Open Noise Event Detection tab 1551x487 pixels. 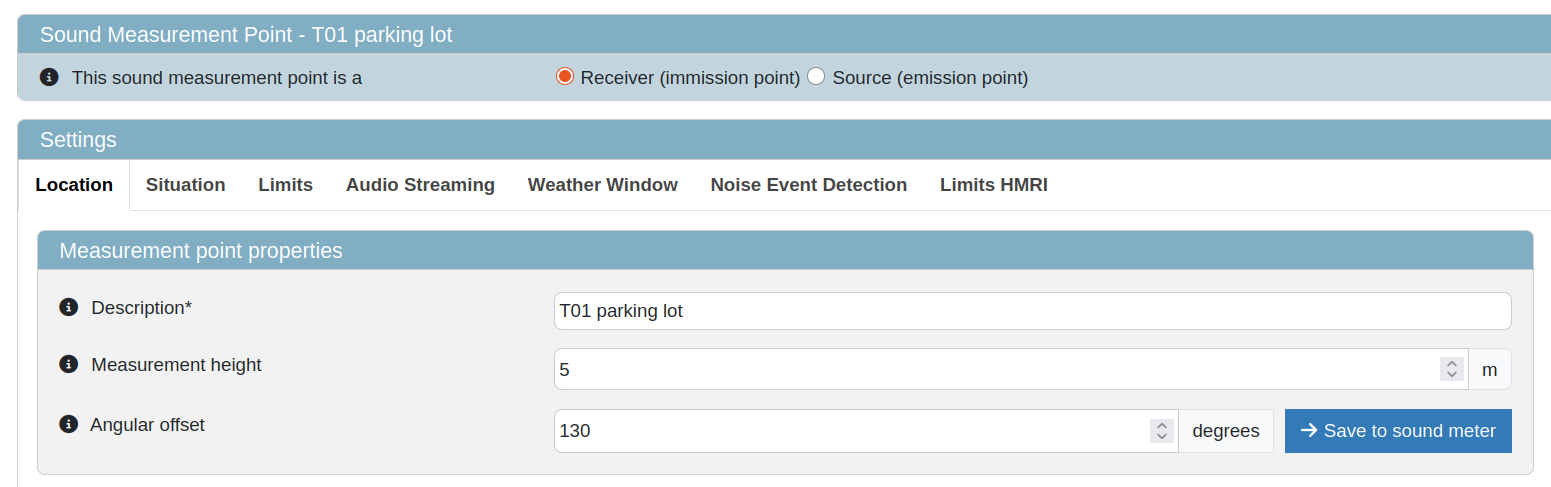click(x=808, y=185)
